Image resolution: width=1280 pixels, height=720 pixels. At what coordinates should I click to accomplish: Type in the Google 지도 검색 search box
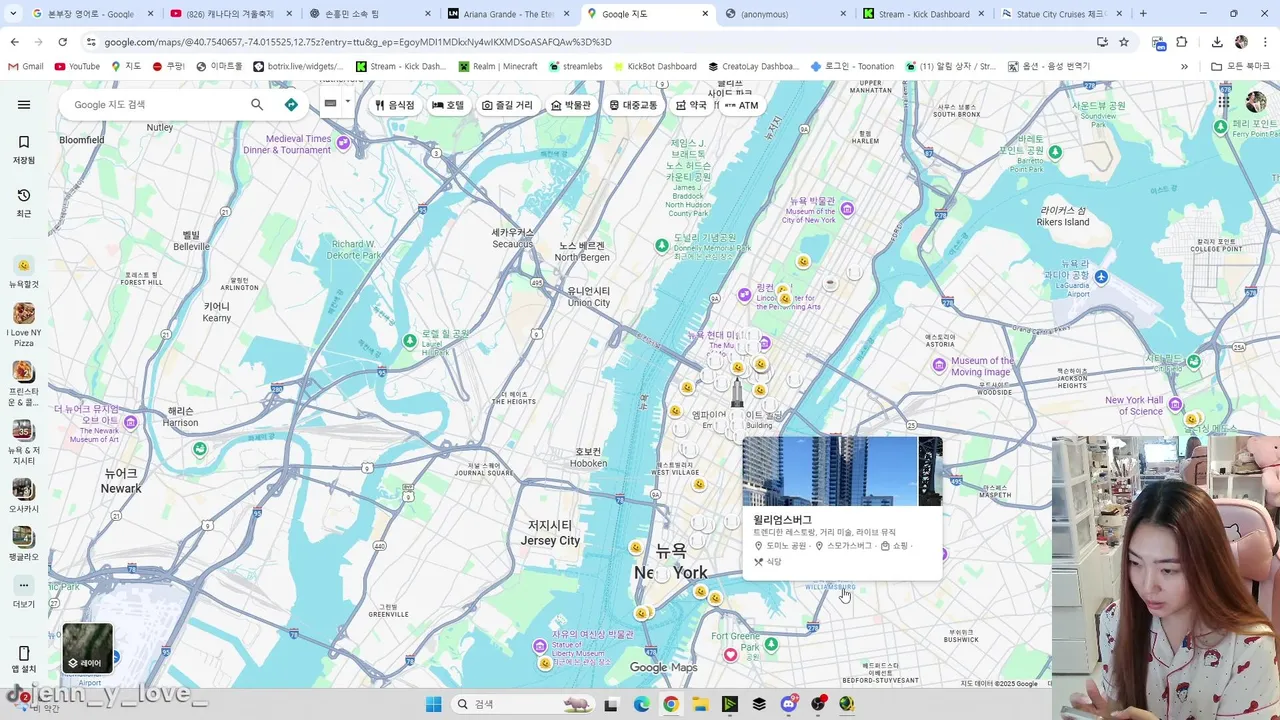pos(155,105)
